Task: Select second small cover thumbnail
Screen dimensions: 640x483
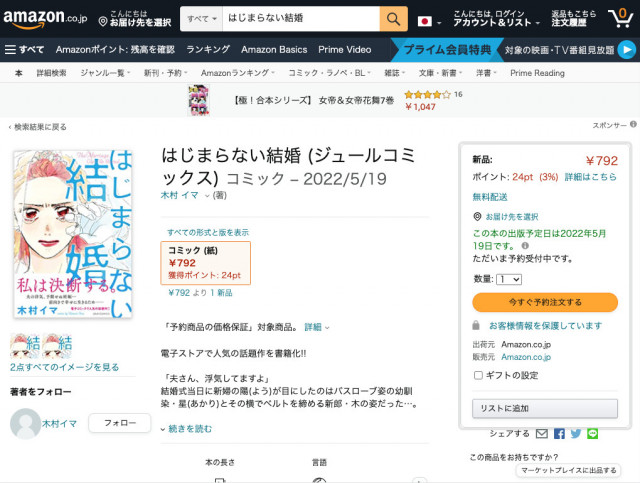Action: click(57, 345)
